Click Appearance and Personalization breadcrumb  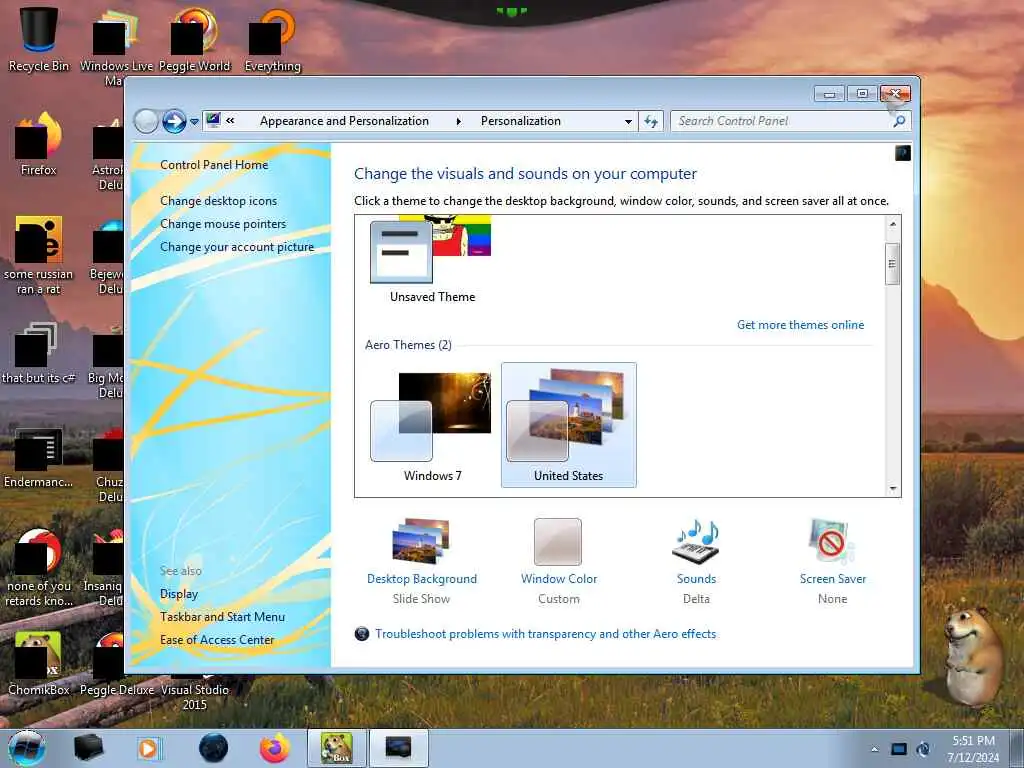pos(344,121)
